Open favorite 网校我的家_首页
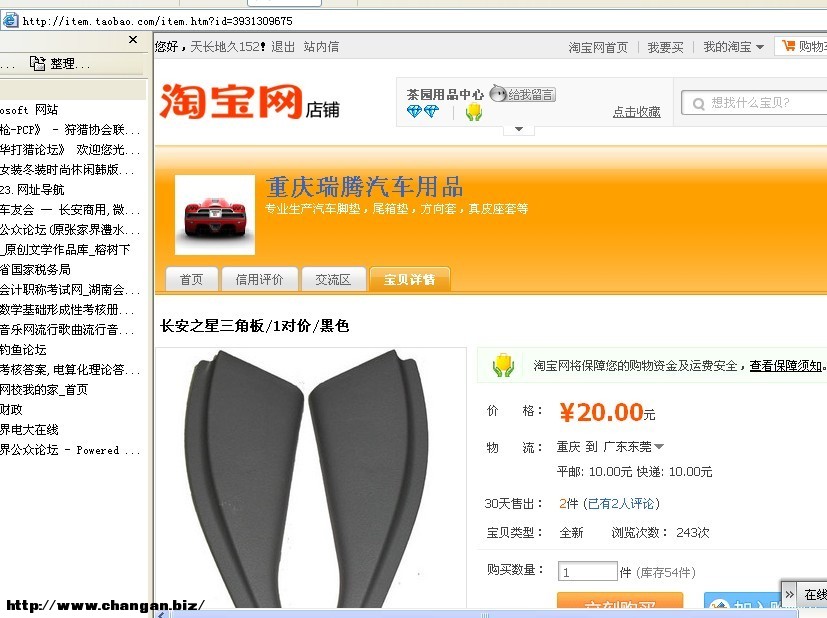This screenshot has width=827, height=618. click(x=44, y=390)
